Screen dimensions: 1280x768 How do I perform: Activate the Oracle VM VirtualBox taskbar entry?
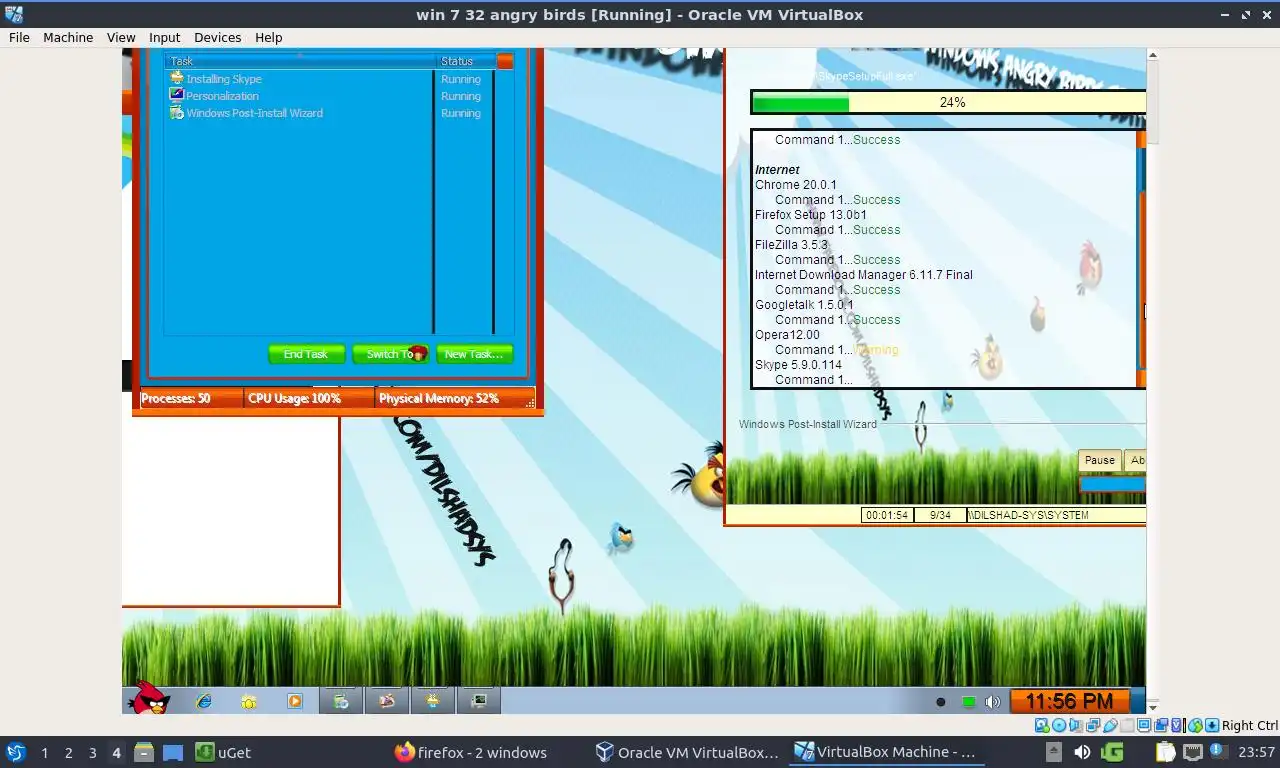click(686, 752)
